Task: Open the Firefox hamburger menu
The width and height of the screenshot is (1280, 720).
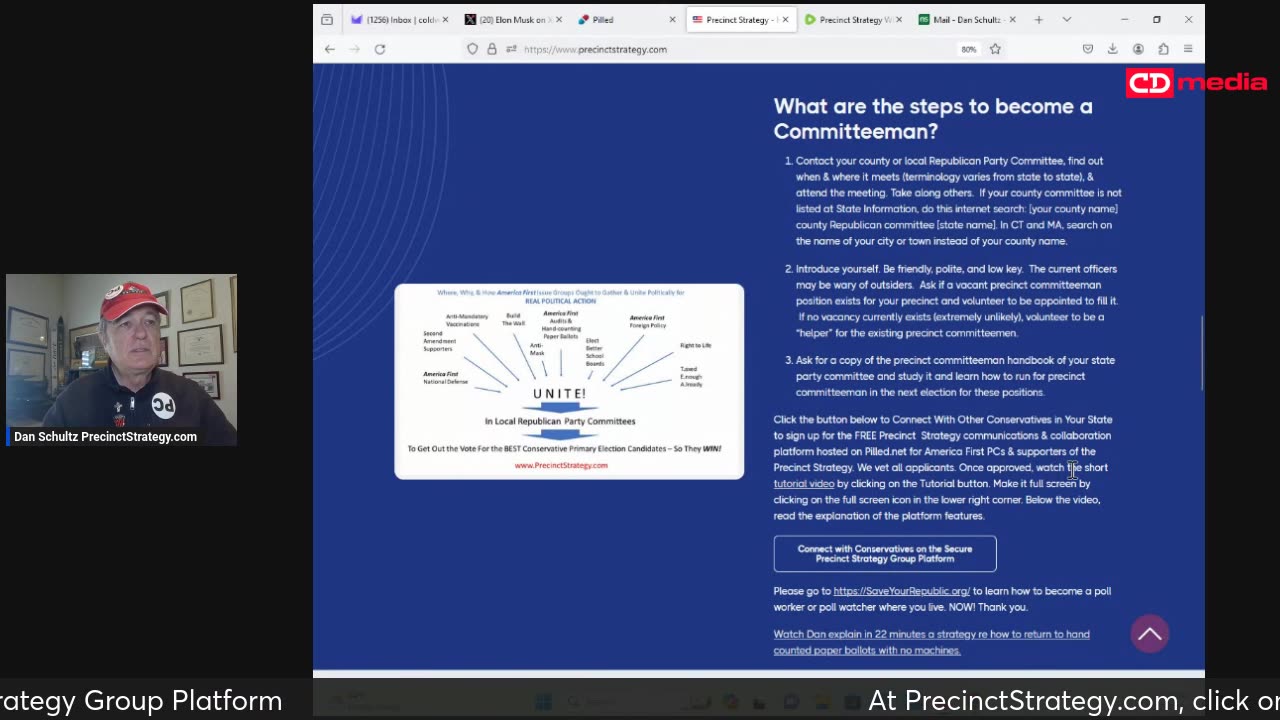Action: [1188, 49]
